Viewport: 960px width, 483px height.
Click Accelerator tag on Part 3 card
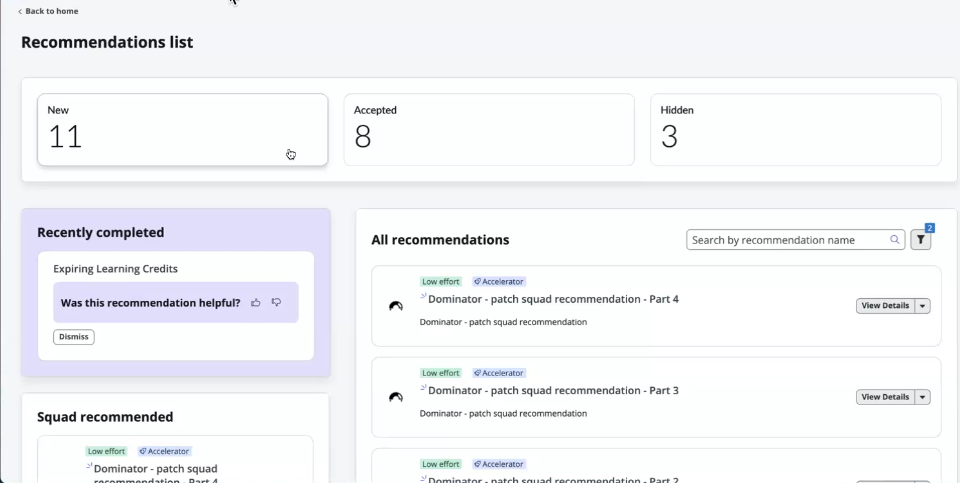pyautogui.click(x=499, y=373)
